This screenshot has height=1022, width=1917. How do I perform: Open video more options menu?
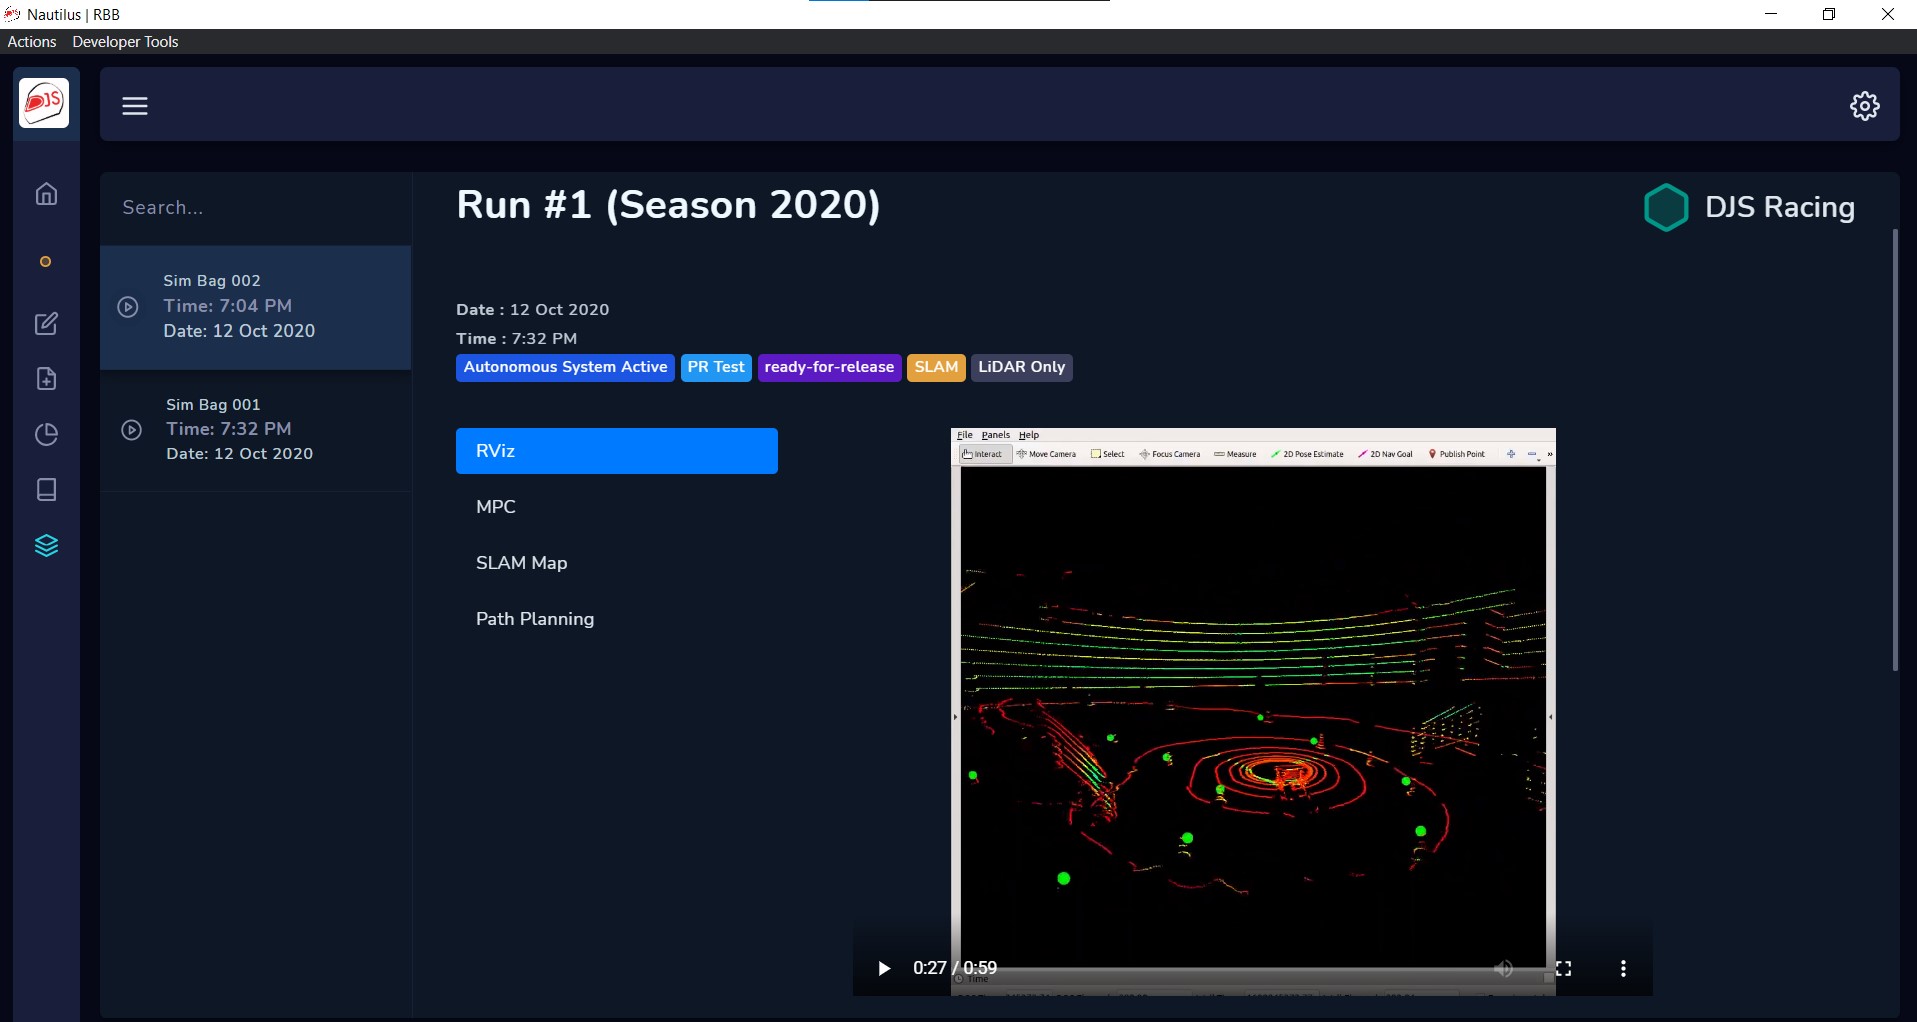[1623, 968]
